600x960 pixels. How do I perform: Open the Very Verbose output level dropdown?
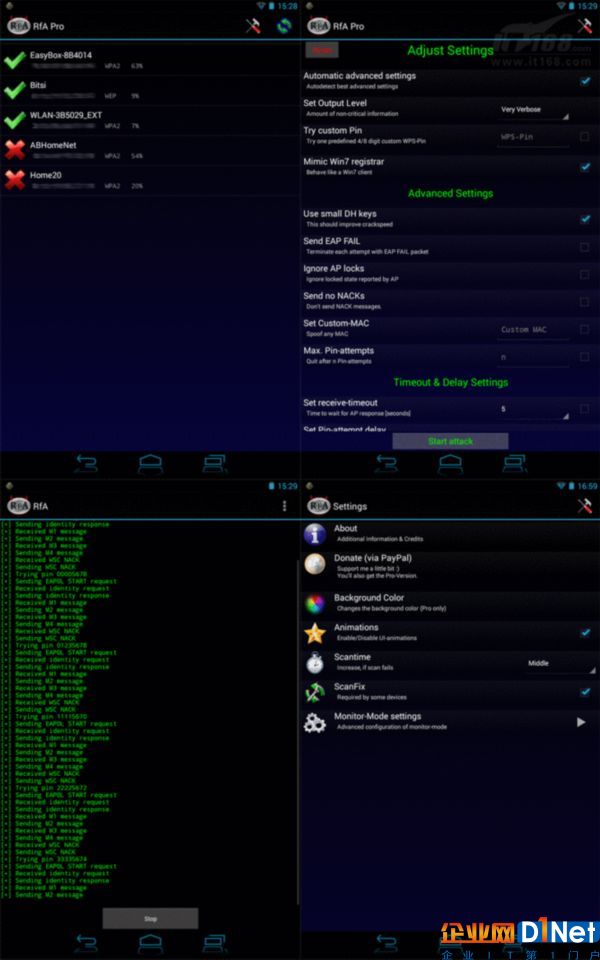(533, 110)
